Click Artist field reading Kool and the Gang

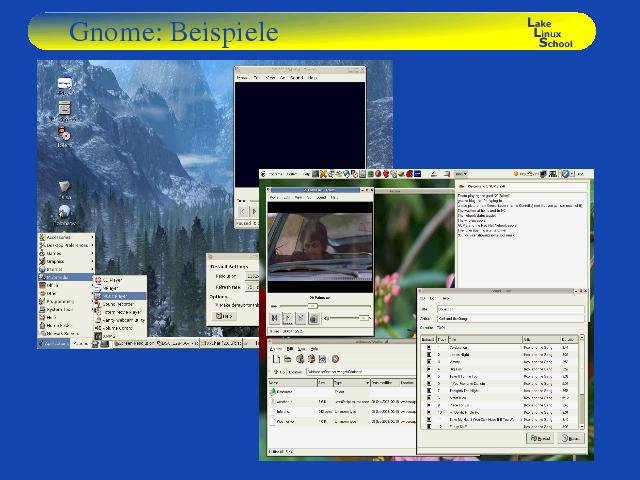click(x=511, y=318)
